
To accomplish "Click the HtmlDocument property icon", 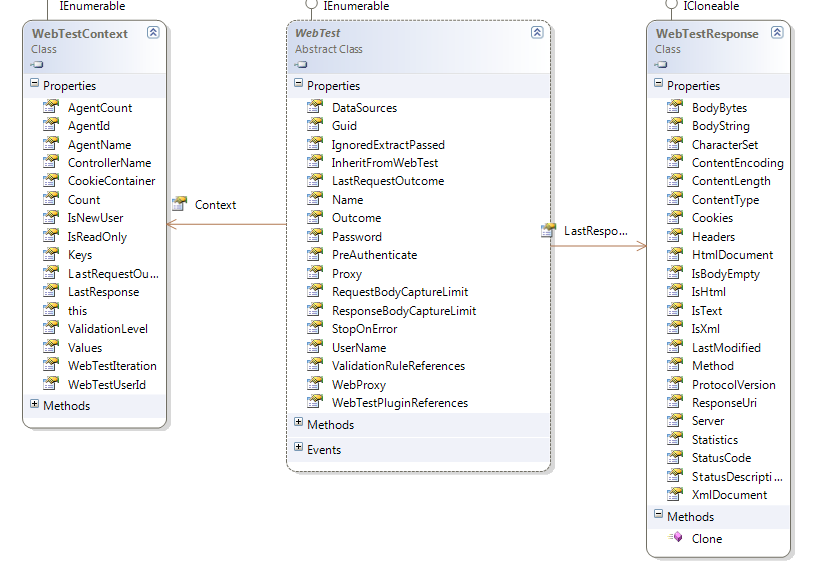I will point(675,254).
